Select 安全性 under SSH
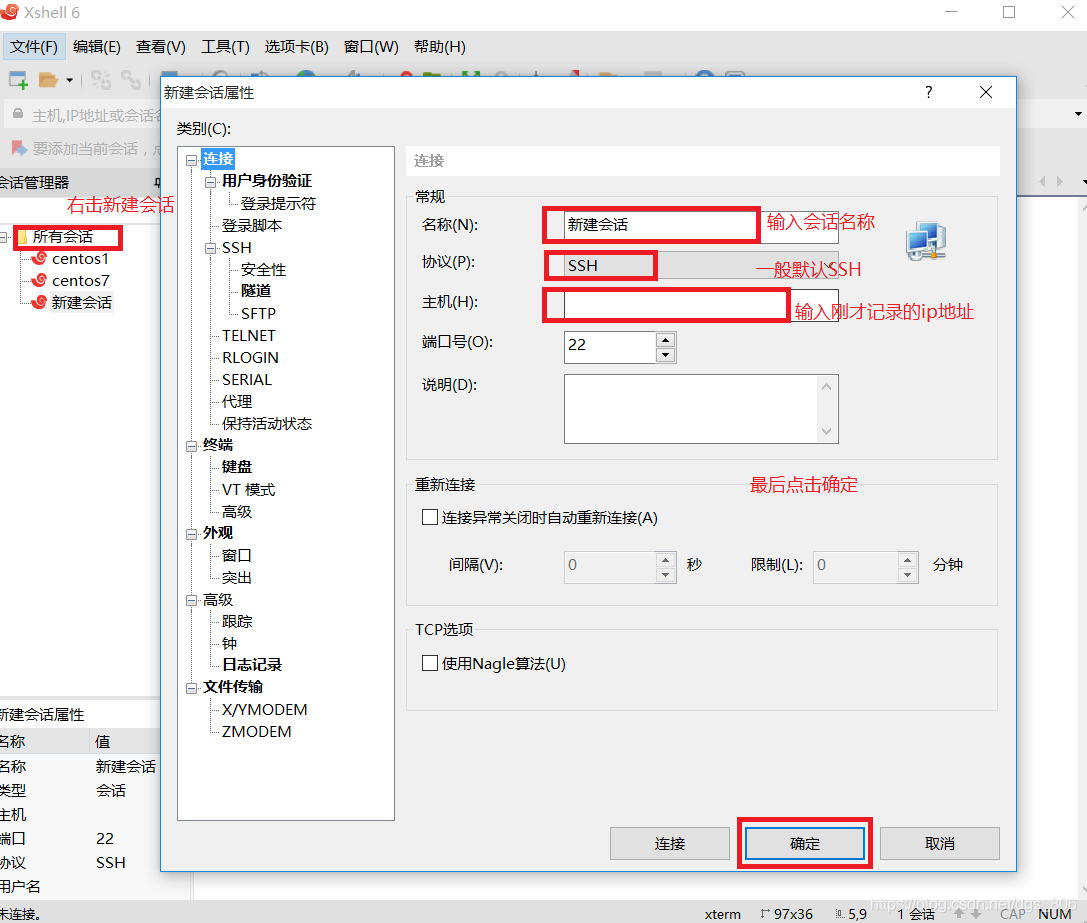This screenshot has width=1087, height=923. coord(263,270)
